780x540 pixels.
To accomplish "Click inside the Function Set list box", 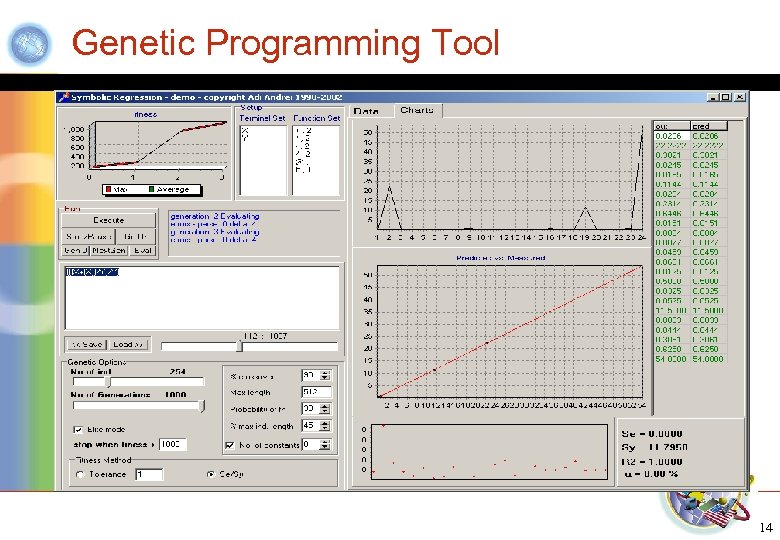I will tap(316, 160).
